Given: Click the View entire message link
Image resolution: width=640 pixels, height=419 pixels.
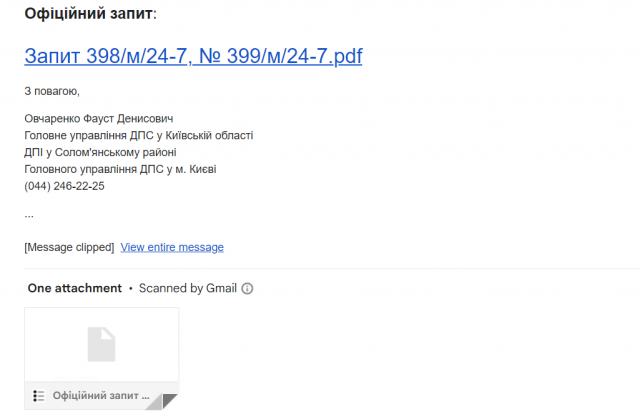Looking at the screenshot, I should click(x=172, y=247).
